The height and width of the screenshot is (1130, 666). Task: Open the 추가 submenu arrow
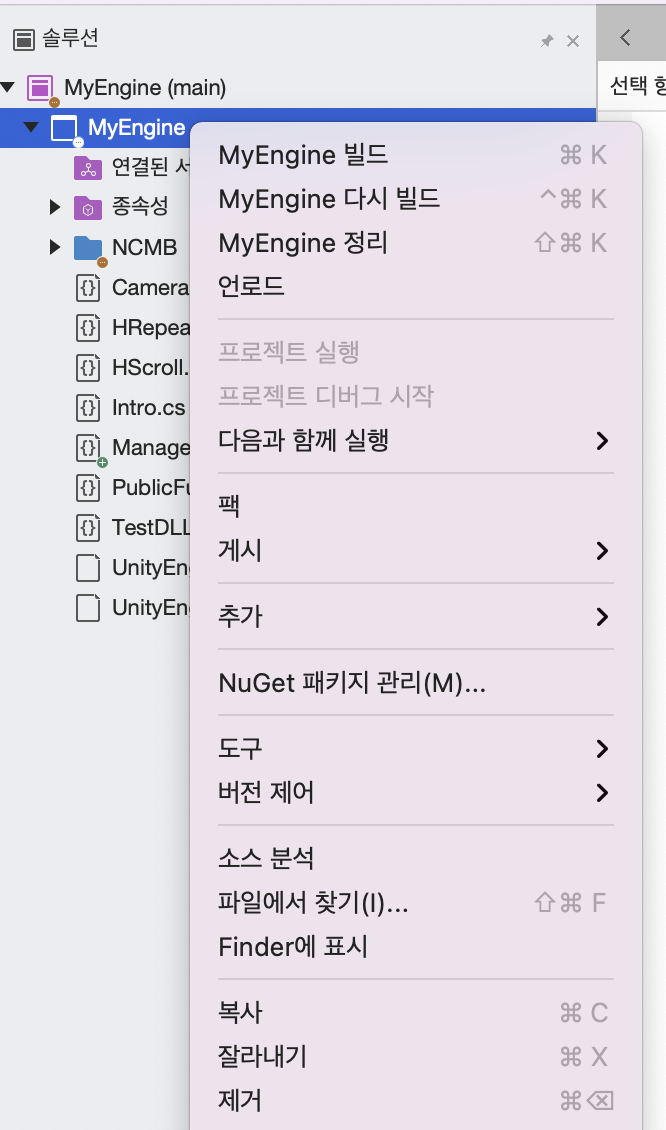pos(603,617)
